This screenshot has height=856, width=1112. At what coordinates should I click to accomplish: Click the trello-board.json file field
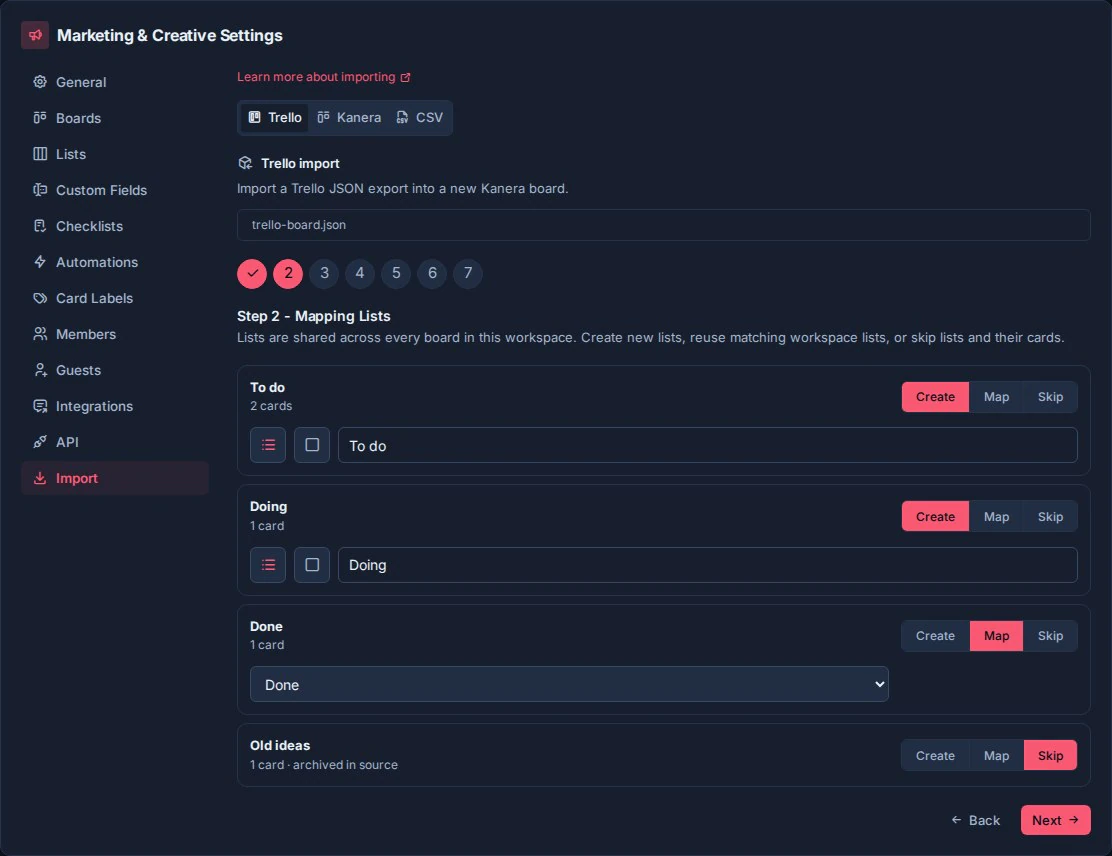pyautogui.click(x=663, y=225)
